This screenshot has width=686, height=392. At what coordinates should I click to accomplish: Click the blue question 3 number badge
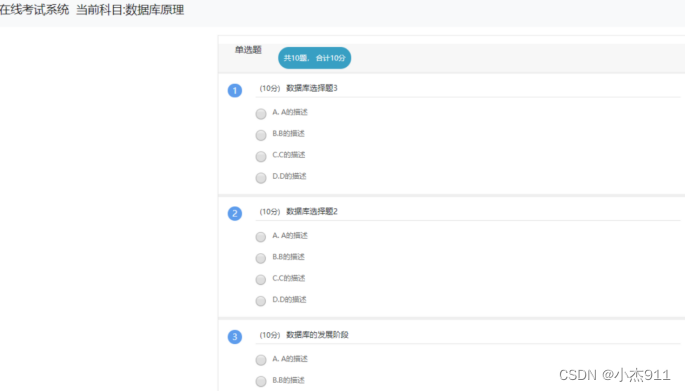(x=234, y=337)
